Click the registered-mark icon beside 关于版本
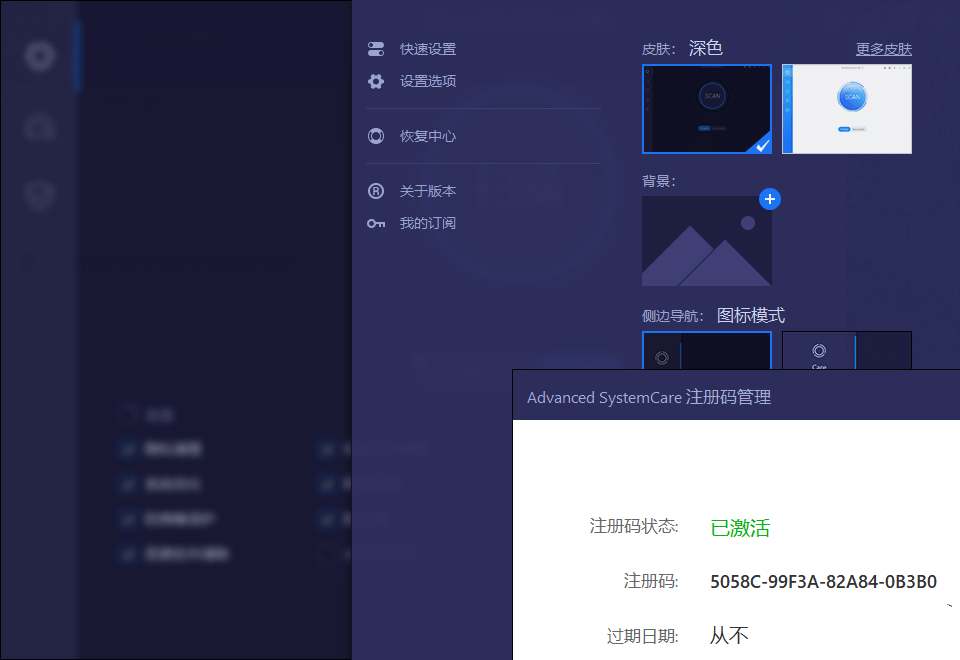 (376, 191)
